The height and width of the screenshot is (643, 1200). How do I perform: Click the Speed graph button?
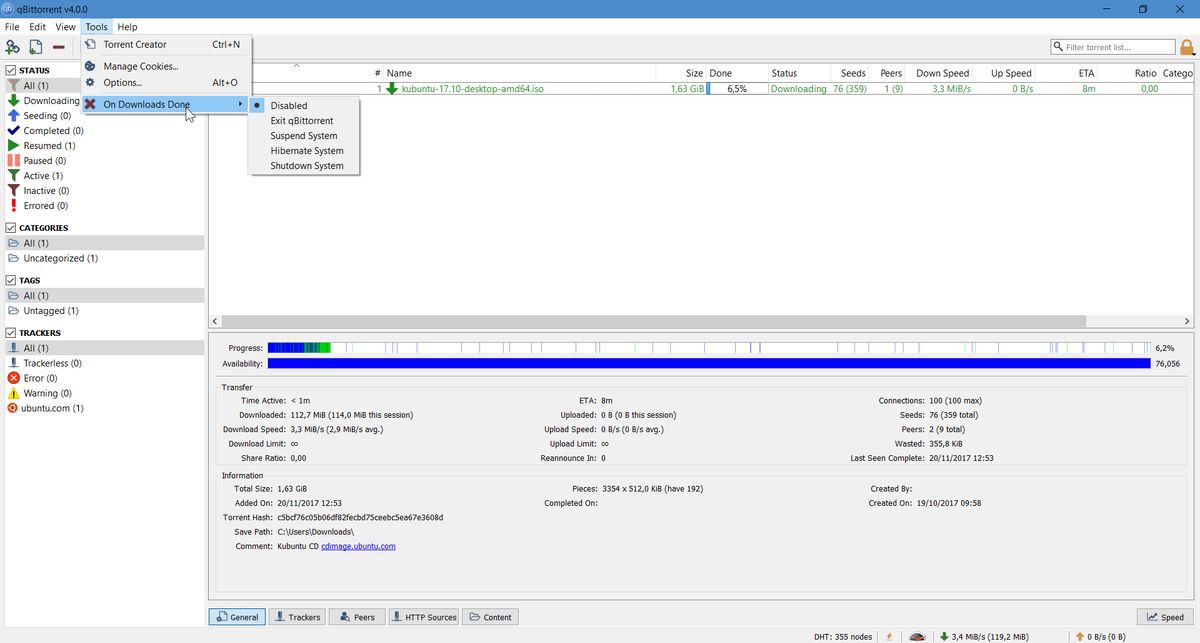[1164, 617]
